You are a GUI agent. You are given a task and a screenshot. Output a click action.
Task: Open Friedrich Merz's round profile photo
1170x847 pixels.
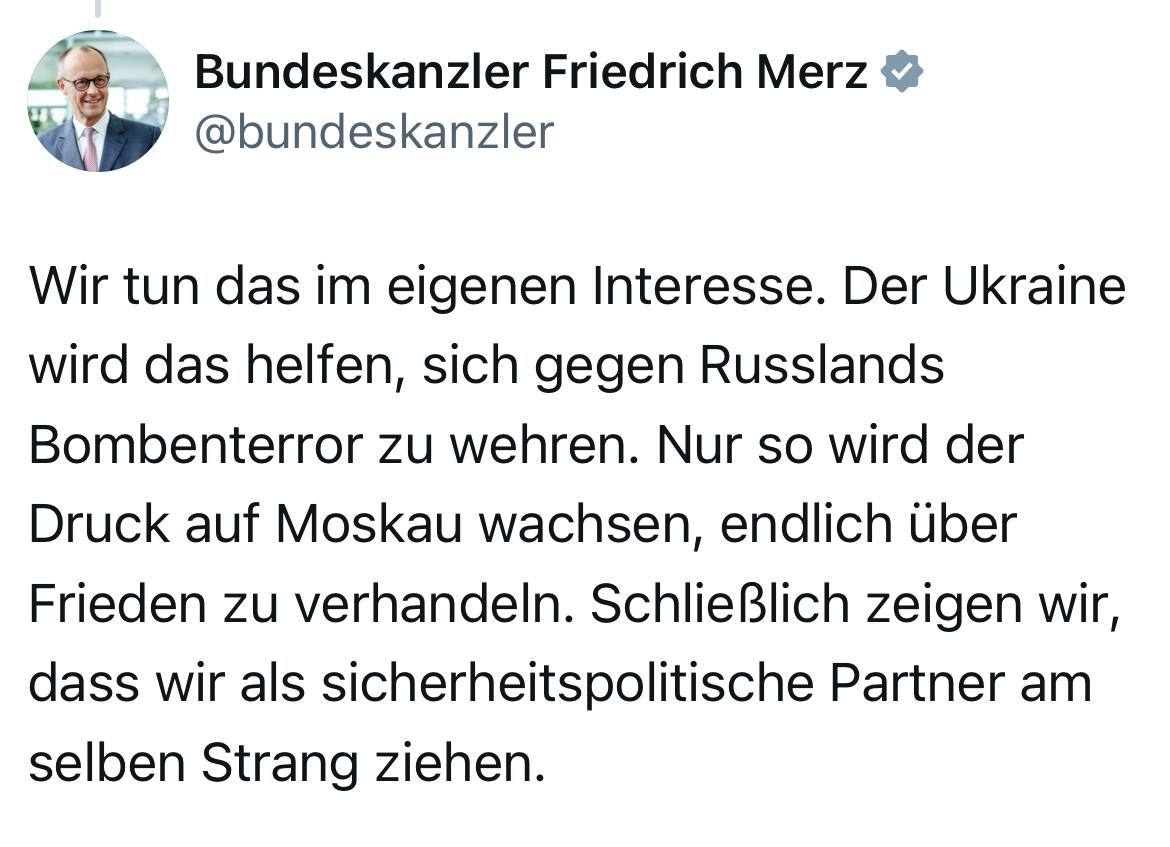pyautogui.click(x=98, y=101)
